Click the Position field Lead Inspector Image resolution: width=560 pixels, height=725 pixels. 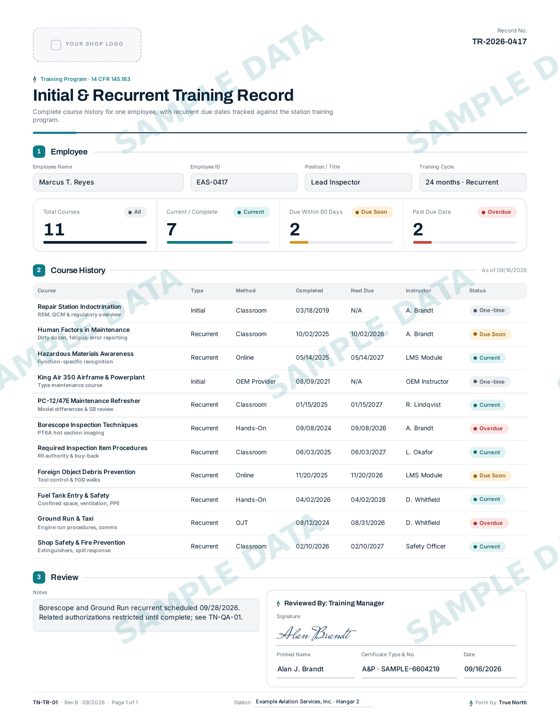pyautogui.click(x=358, y=182)
